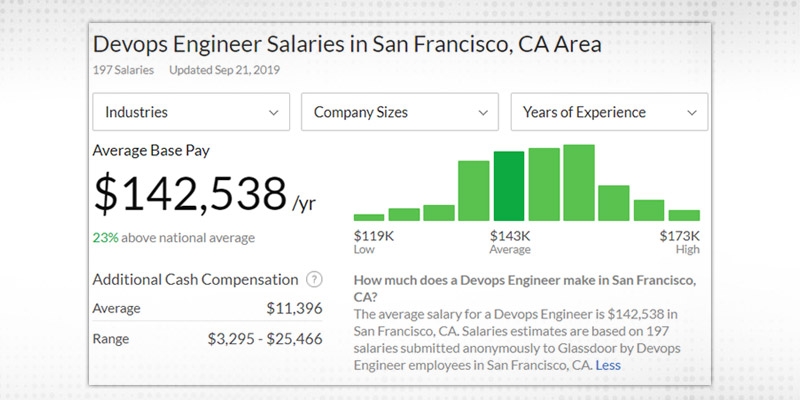The image size is (800, 400).
Task: Click the Less link to collapse description
Action: 607,366
